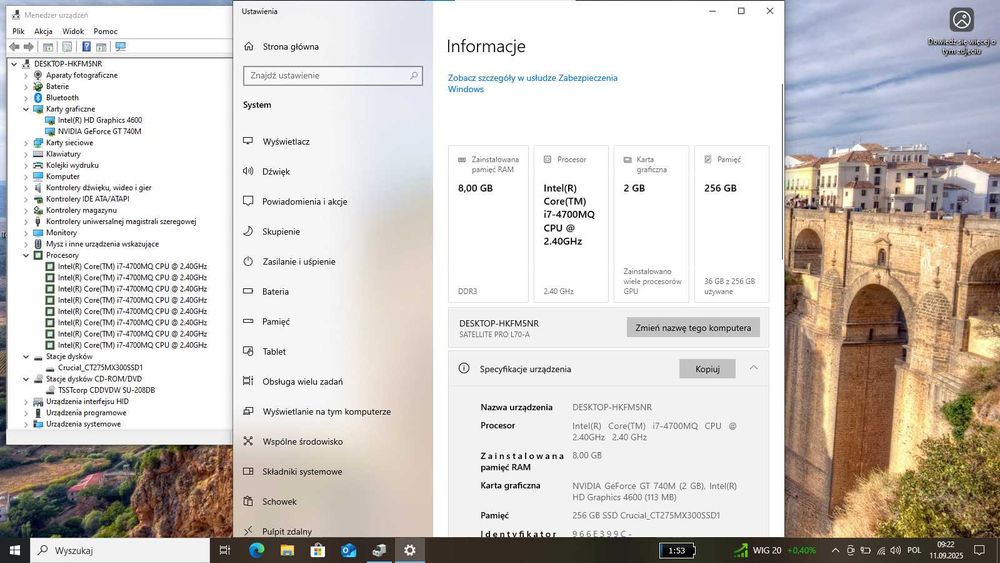
Task: Click the Wyszukaj taskbar search box
Action: click(120, 550)
